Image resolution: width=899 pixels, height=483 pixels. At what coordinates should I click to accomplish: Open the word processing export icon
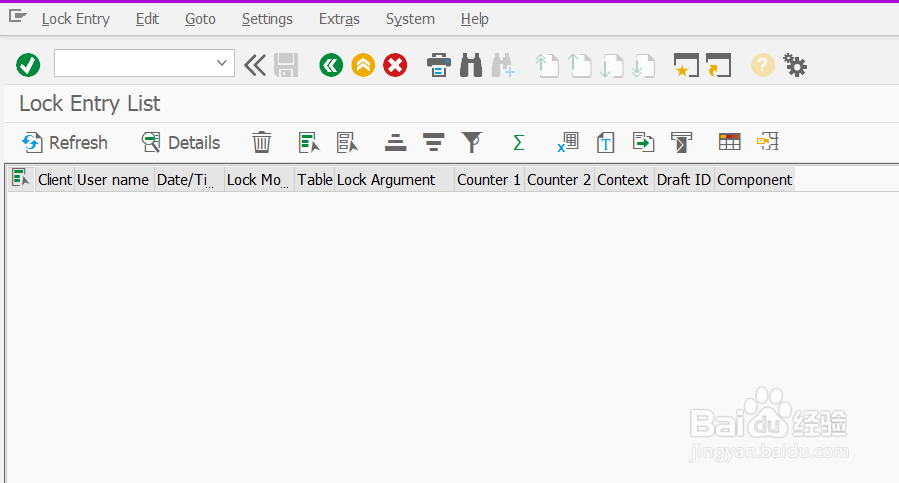coord(605,142)
